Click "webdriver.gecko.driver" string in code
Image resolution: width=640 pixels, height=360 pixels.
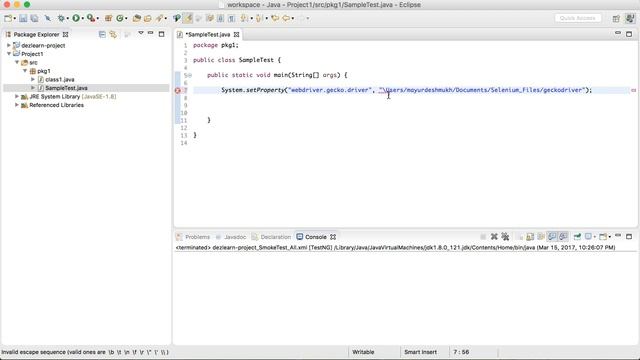coord(329,90)
